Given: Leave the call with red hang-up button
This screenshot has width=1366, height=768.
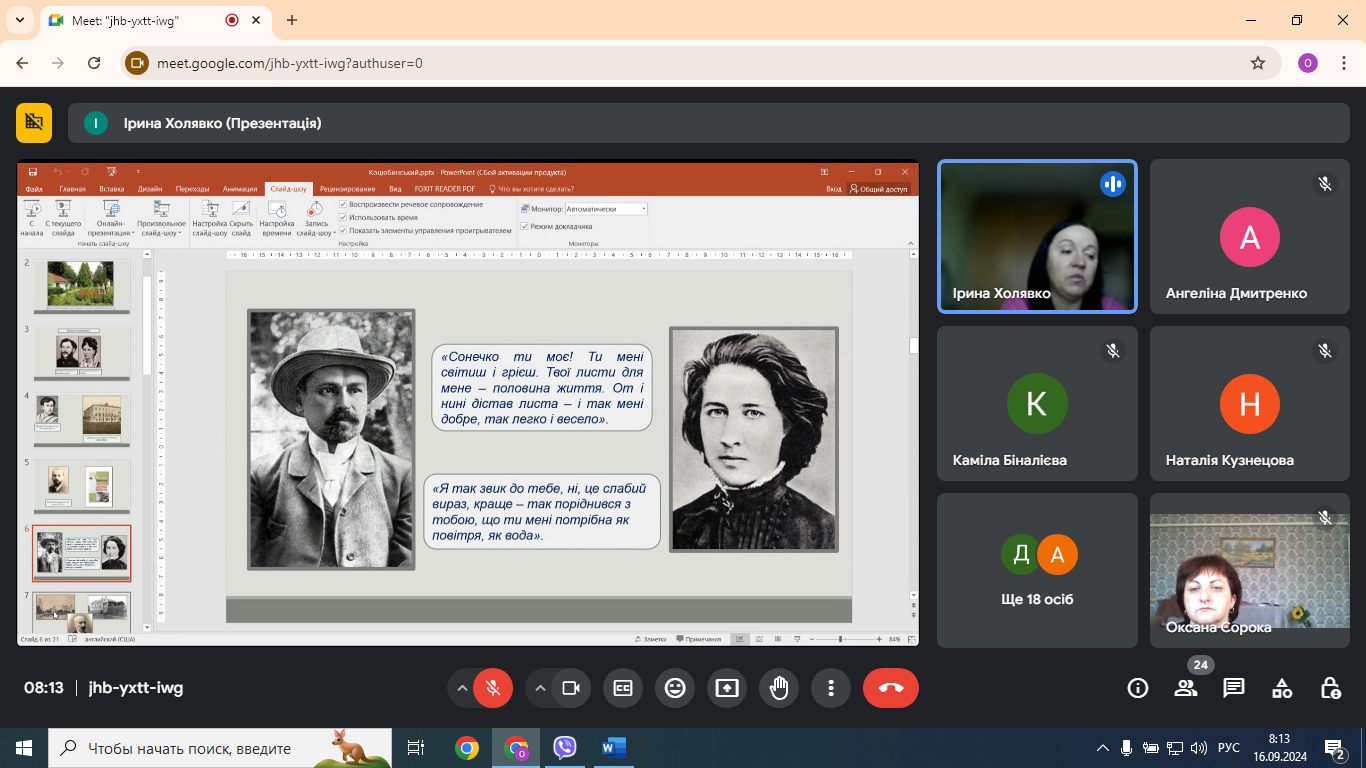Looking at the screenshot, I should (891, 688).
